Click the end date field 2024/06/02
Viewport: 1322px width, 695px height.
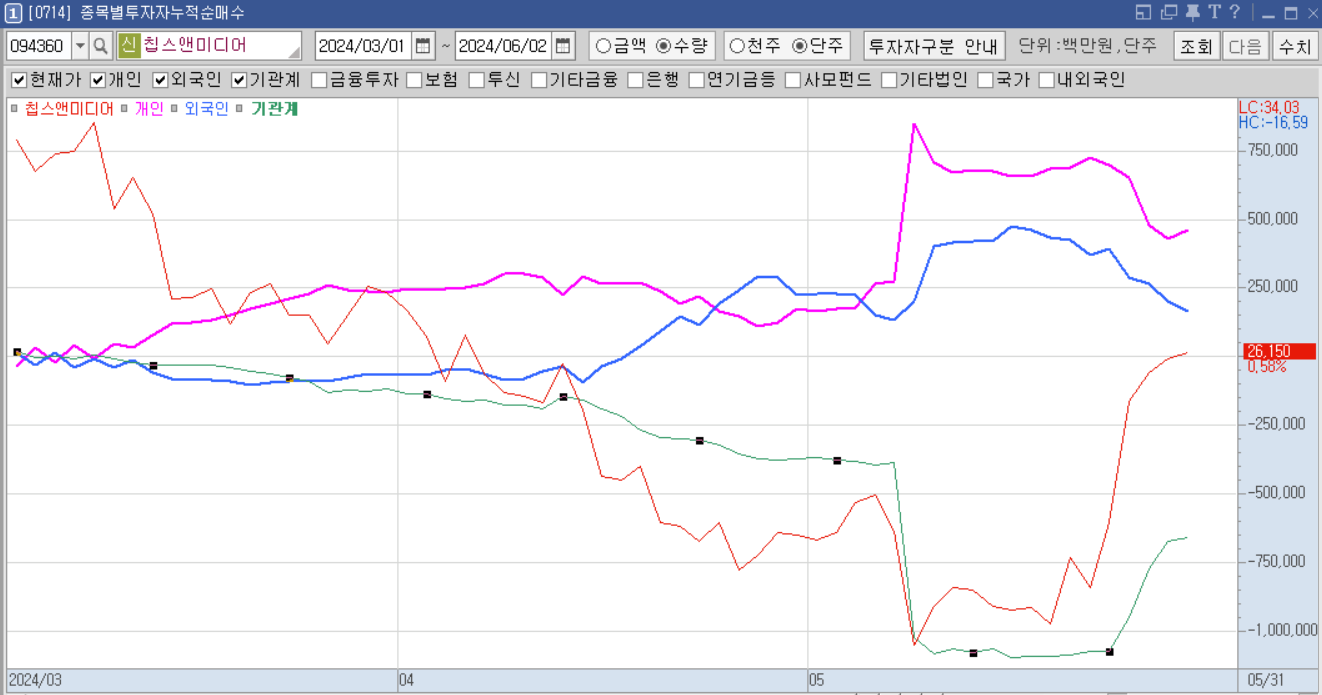click(504, 46)
